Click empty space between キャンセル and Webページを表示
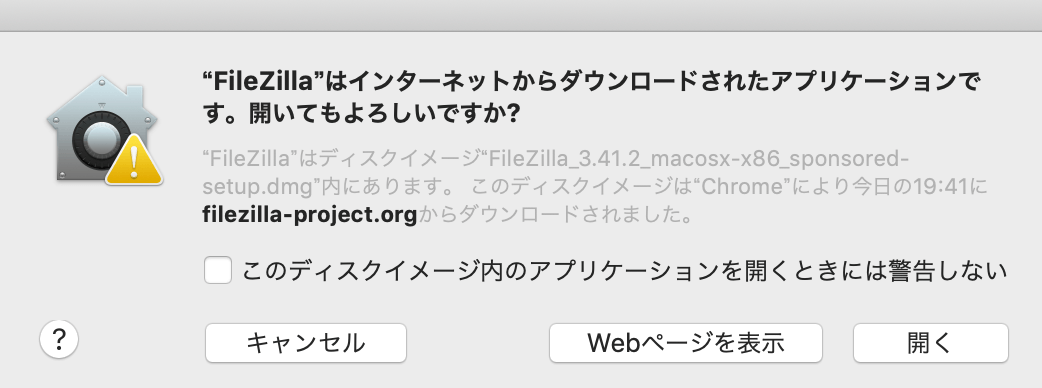The width and height of the screenshot is (1042, 388). [x=478, y=343]
